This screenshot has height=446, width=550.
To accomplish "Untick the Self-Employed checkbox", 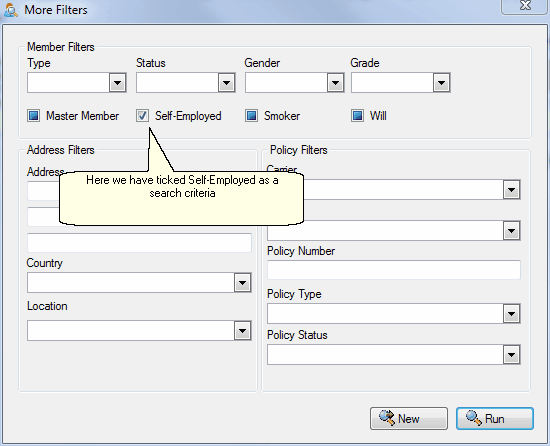I will point(142,116).
